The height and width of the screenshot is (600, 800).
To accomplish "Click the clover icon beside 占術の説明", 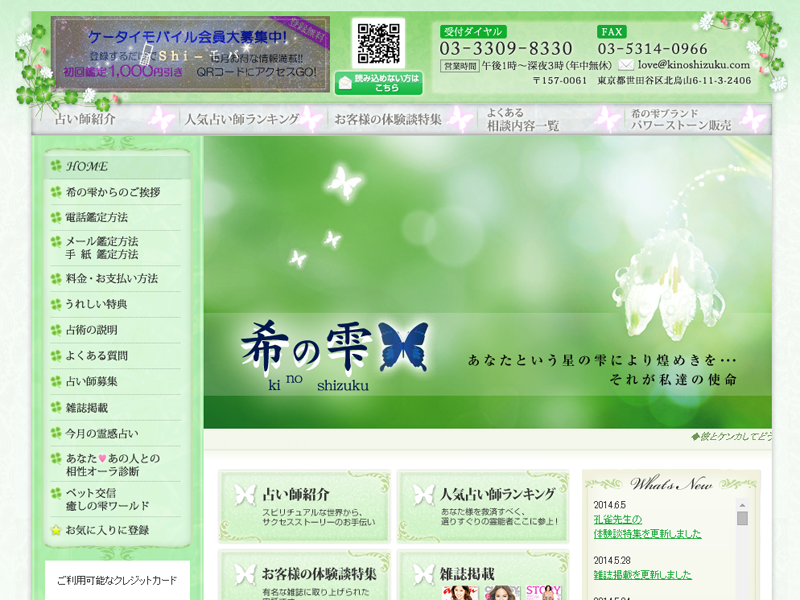I will (x=56, y=330).
